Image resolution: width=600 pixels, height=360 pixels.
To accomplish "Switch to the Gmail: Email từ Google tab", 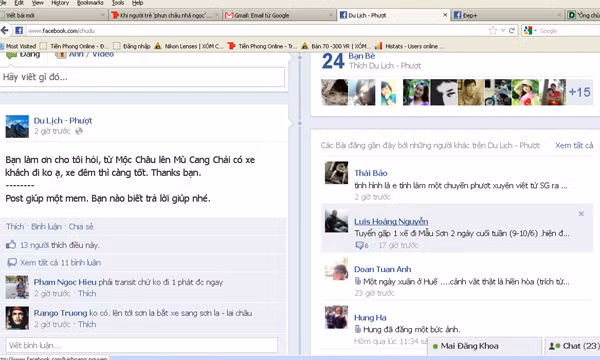I will point(279,15).
